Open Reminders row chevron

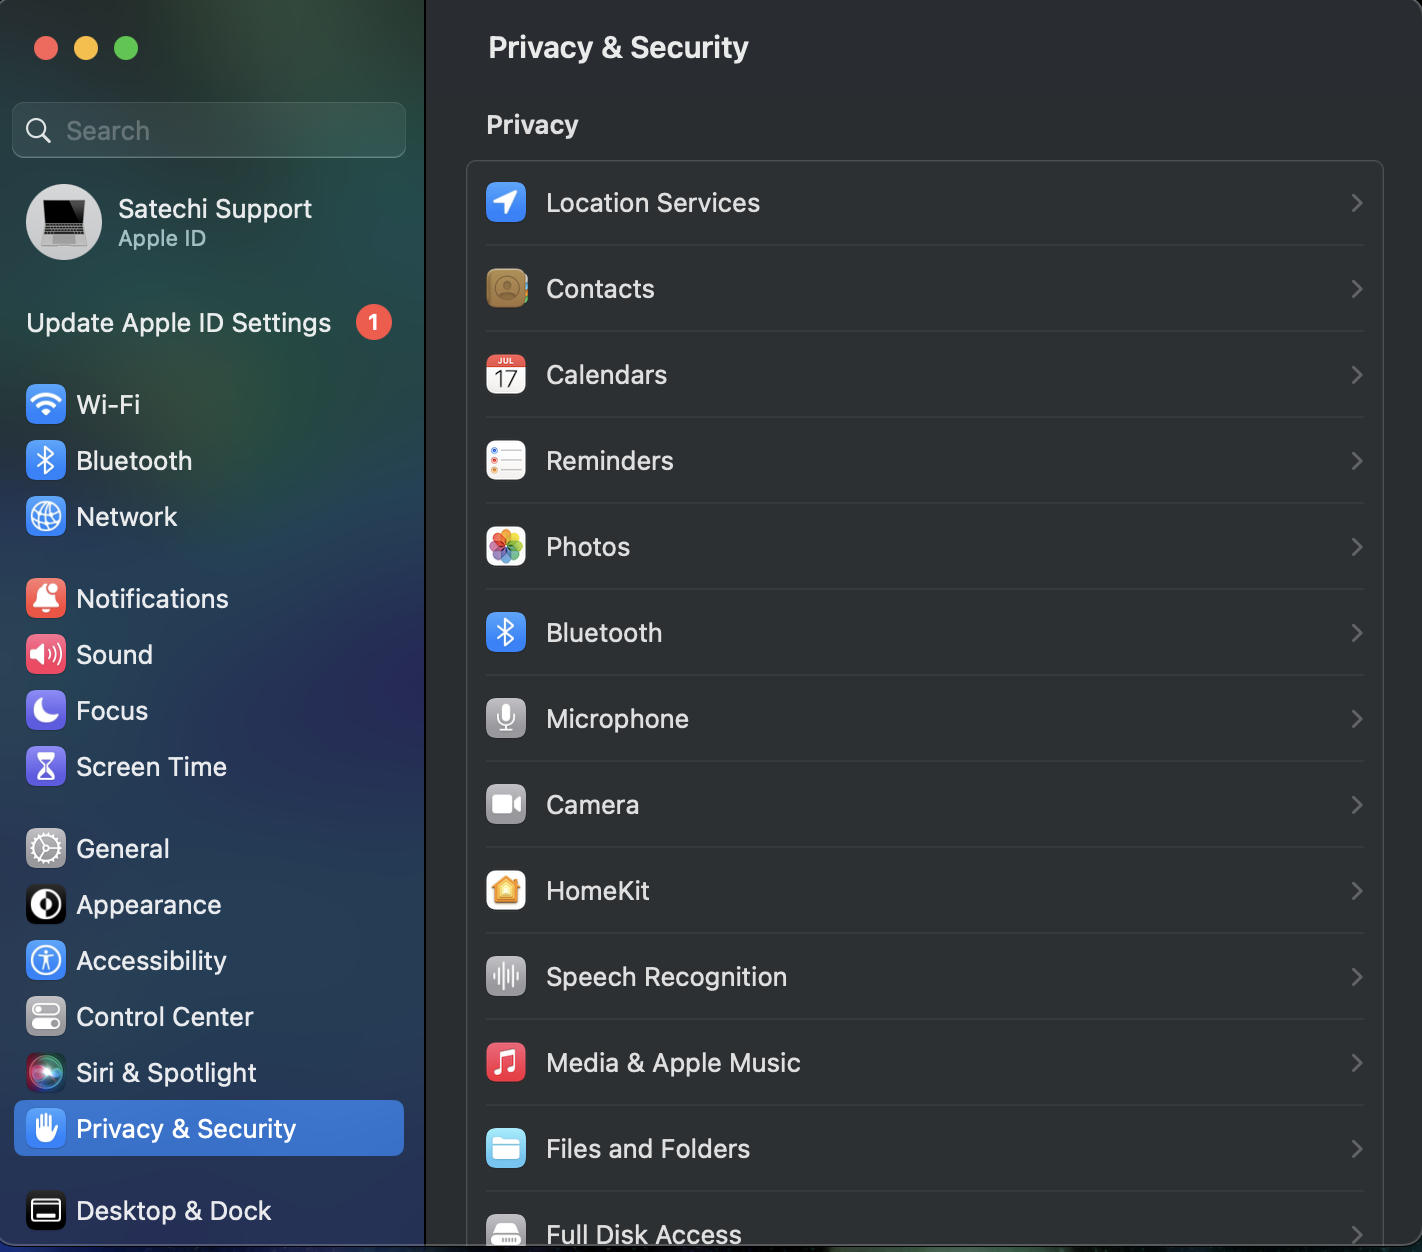pyautogui.click(x=1357, y=461)
